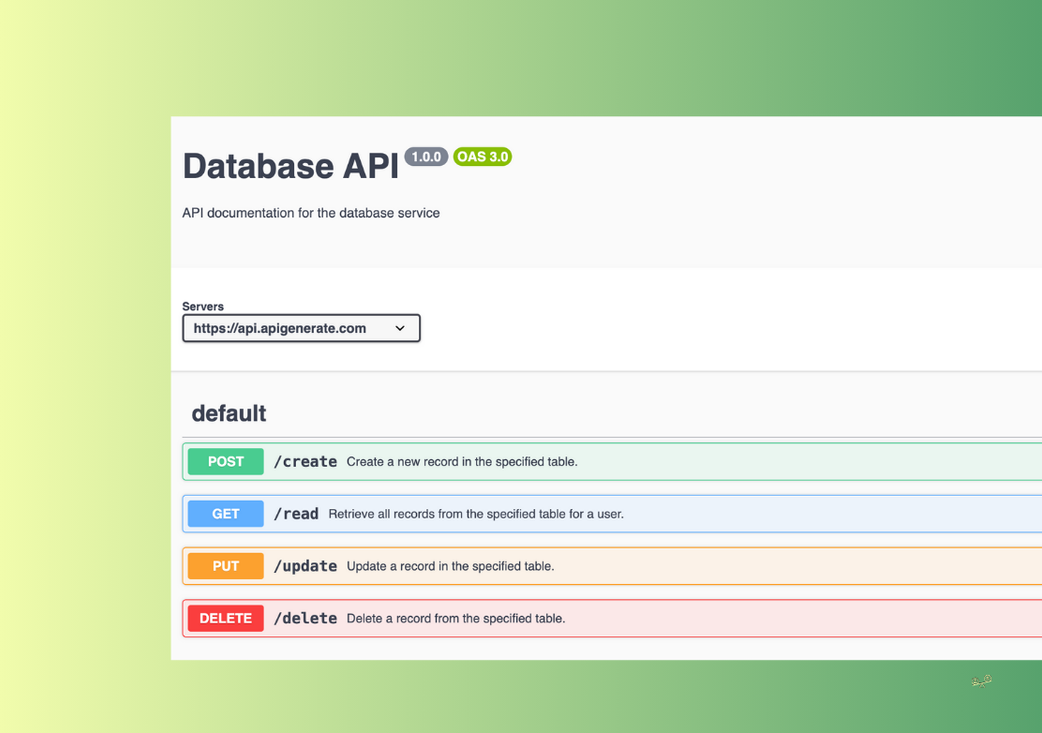1042x733 pixels.
Task: Click the blue GET method badge
Action: pyautogui.click(x=226, y=514)
